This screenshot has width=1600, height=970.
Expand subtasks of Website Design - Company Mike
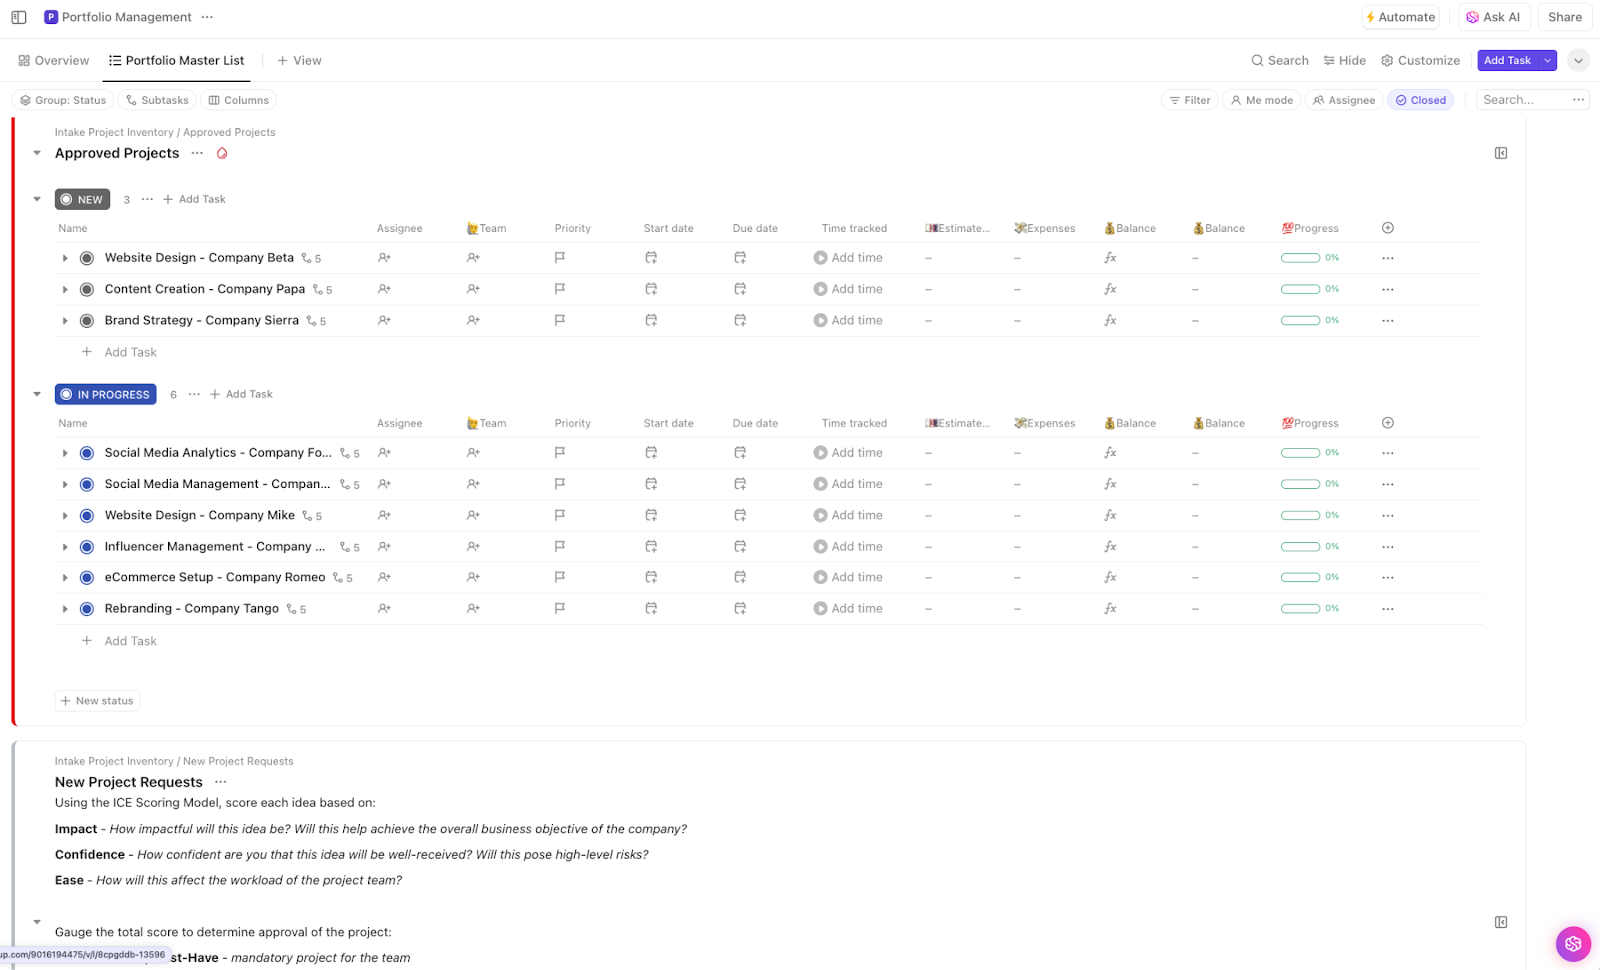[x=65, y=516]
